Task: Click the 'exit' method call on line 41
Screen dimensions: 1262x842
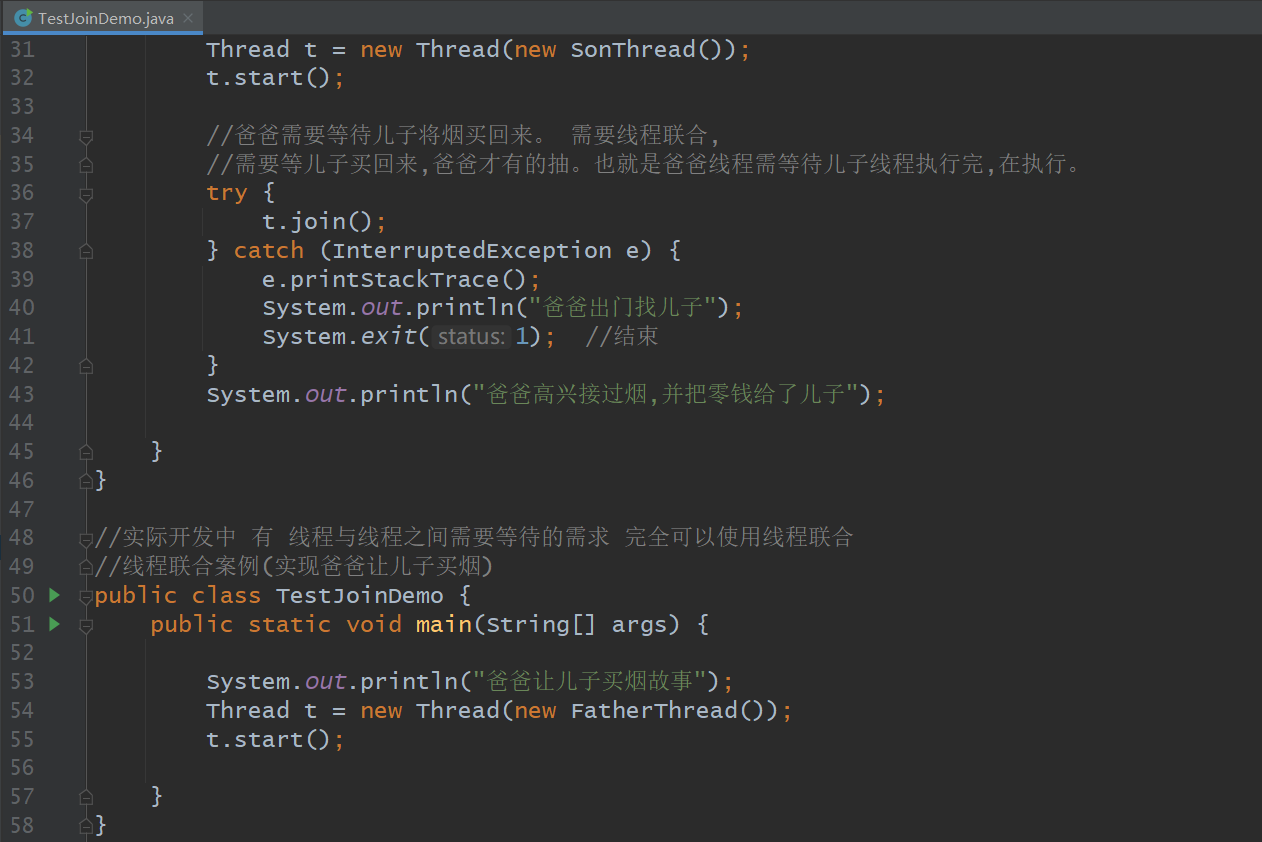Action: (x=389, y=337)
